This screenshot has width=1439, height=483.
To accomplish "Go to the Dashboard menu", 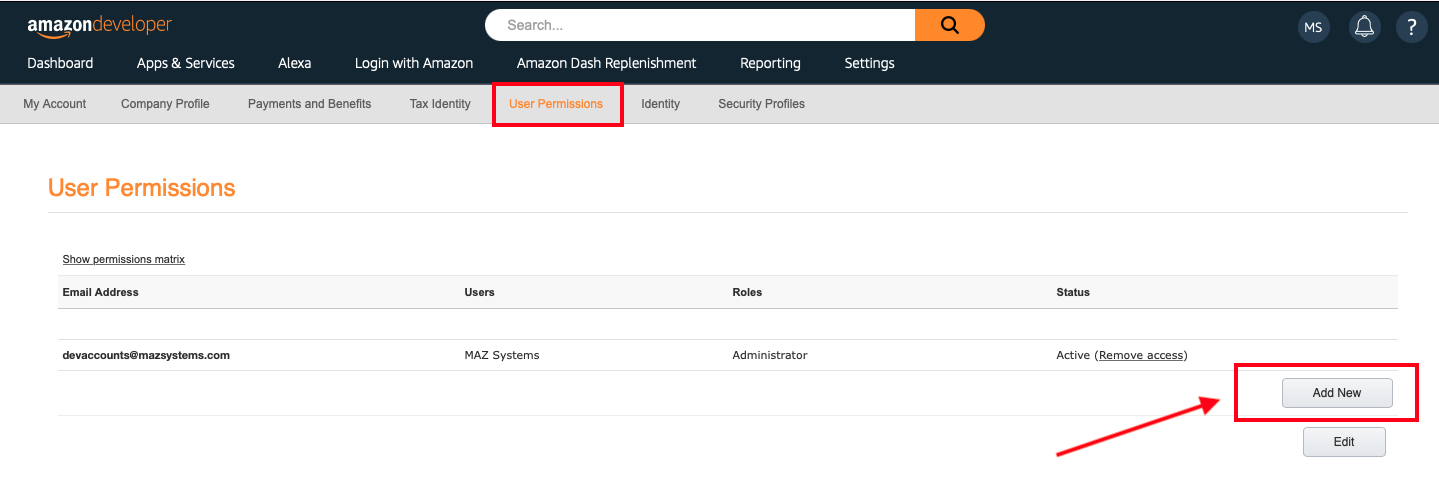I will [60, 63].
